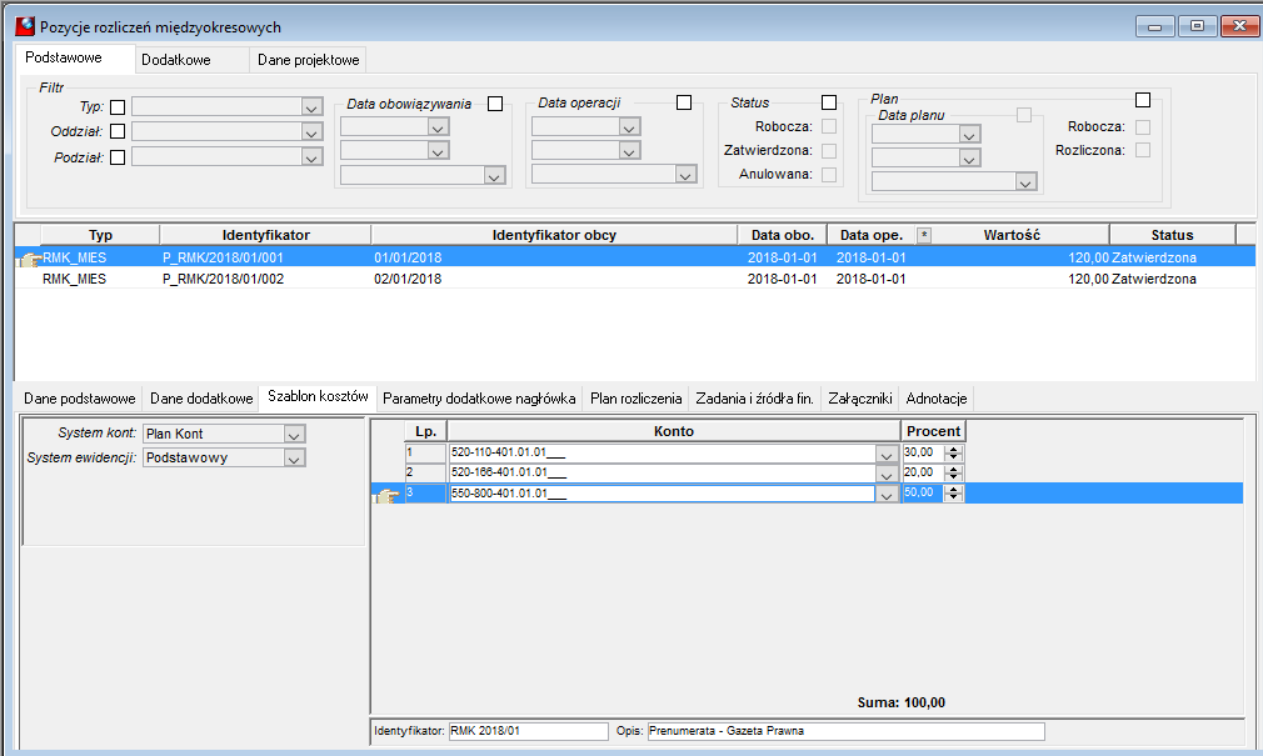Open the Dane dodatkowe tab

pyautogui.click(x=201, y=398)
